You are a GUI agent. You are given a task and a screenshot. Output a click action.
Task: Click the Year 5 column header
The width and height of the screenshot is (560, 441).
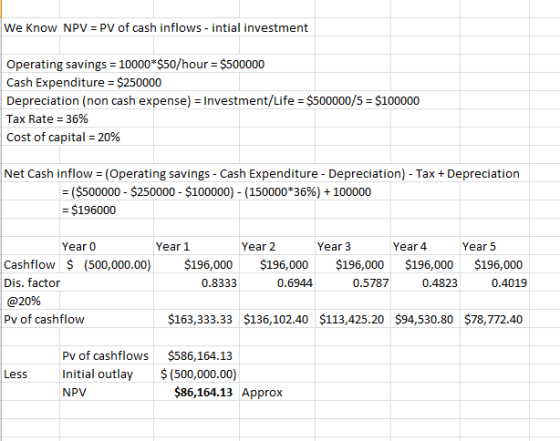(479, 246)
